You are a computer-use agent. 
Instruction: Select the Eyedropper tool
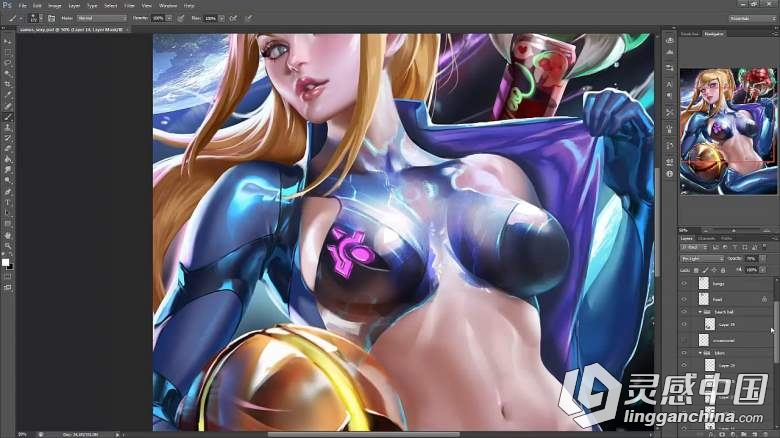[x=7, y=95]
